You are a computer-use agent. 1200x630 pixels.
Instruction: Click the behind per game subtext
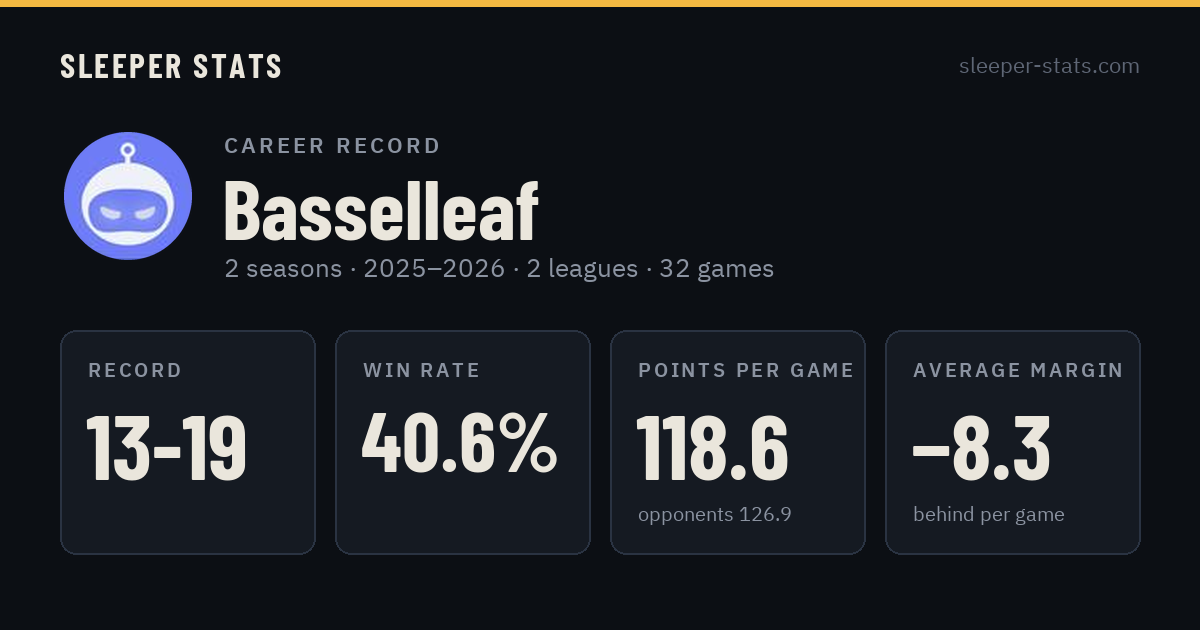point(989,514)
